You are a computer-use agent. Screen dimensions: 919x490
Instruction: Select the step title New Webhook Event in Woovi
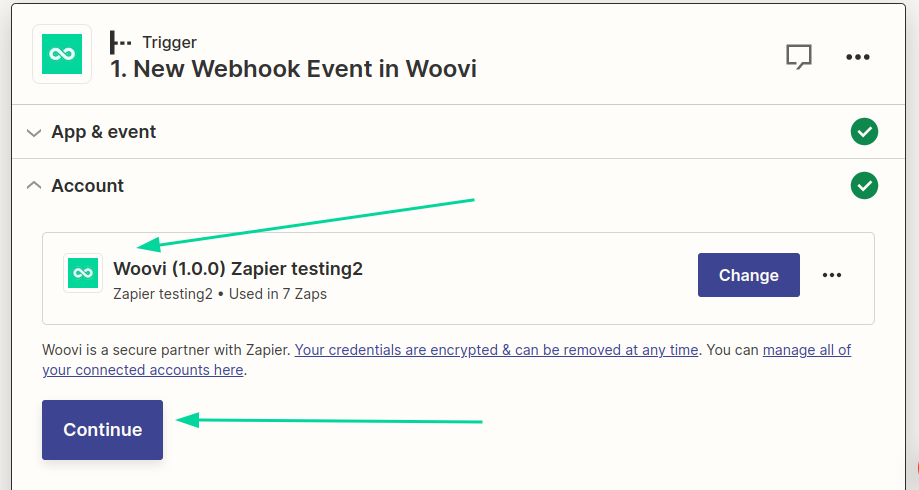pos(293,69)
